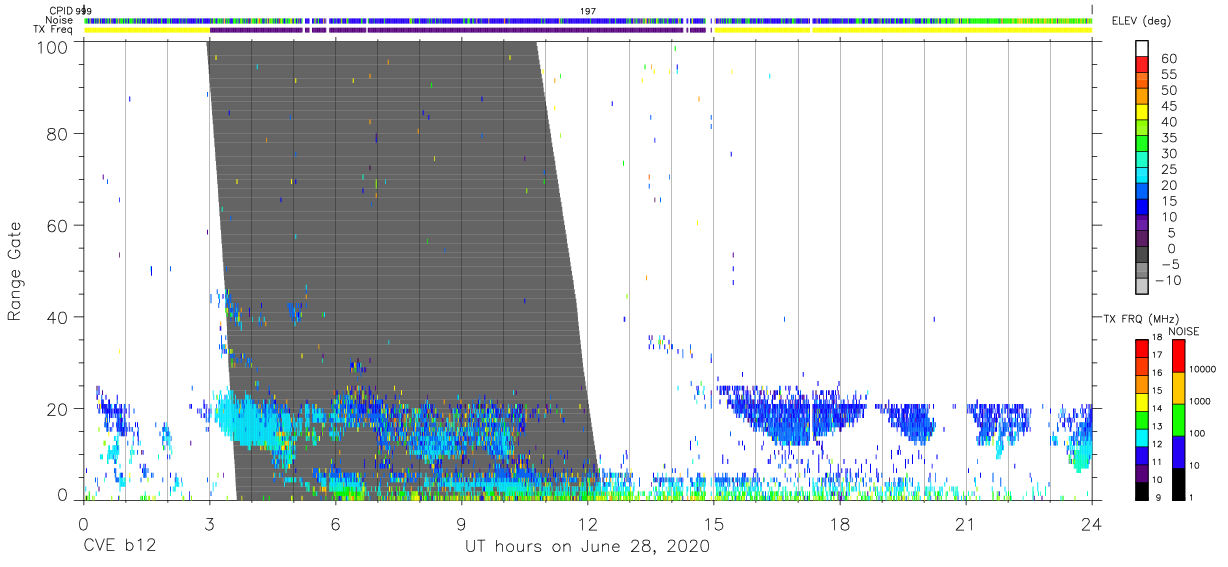The width and height of the screenshot is (1228, 567).
Task: Pick the green segment of the NOISE bar
Action: (x=1179, y=420)
